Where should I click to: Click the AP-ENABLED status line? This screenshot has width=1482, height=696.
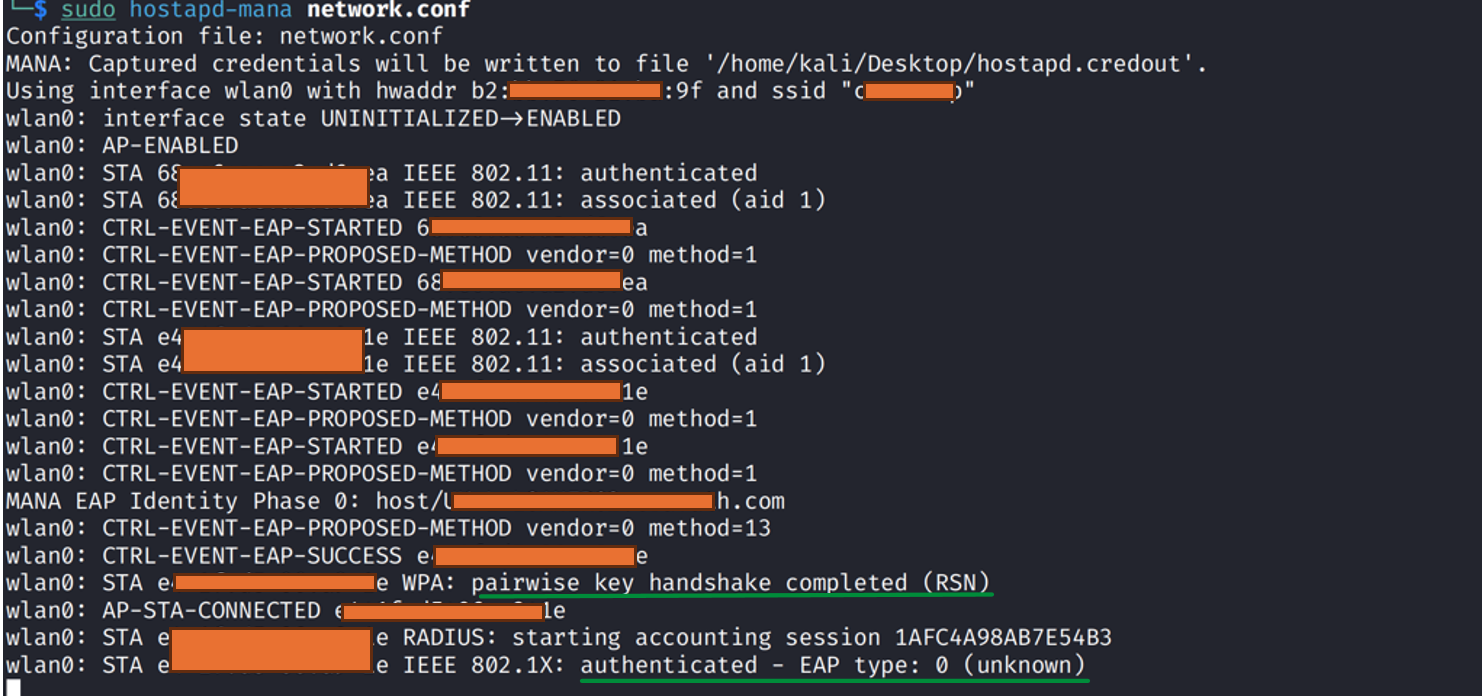click(170, 146)
